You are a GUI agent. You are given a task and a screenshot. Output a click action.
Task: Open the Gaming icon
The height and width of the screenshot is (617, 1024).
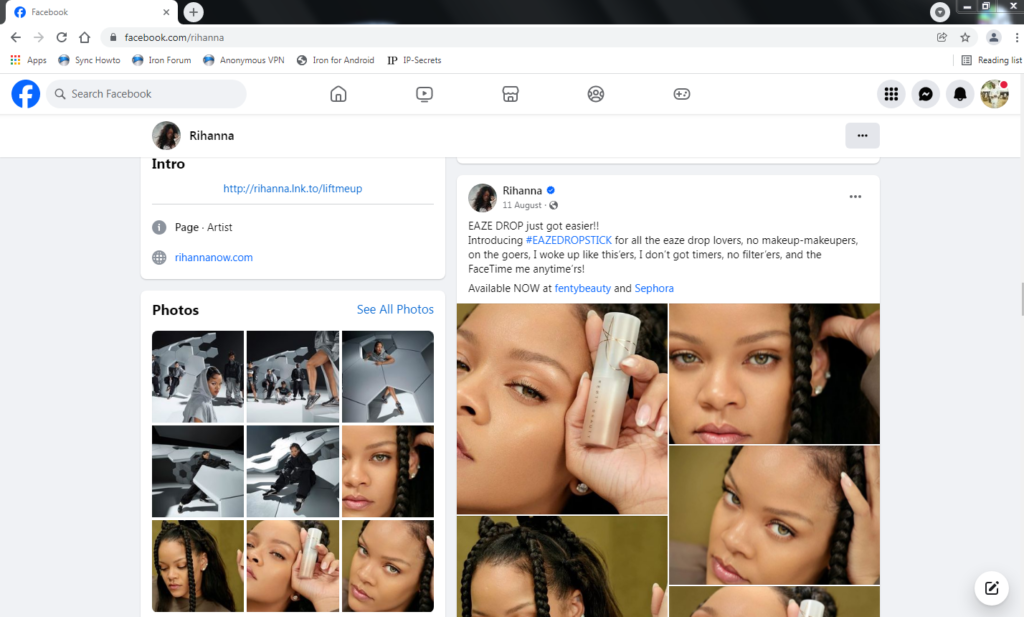pyautogui.click(x=682, y=94)
